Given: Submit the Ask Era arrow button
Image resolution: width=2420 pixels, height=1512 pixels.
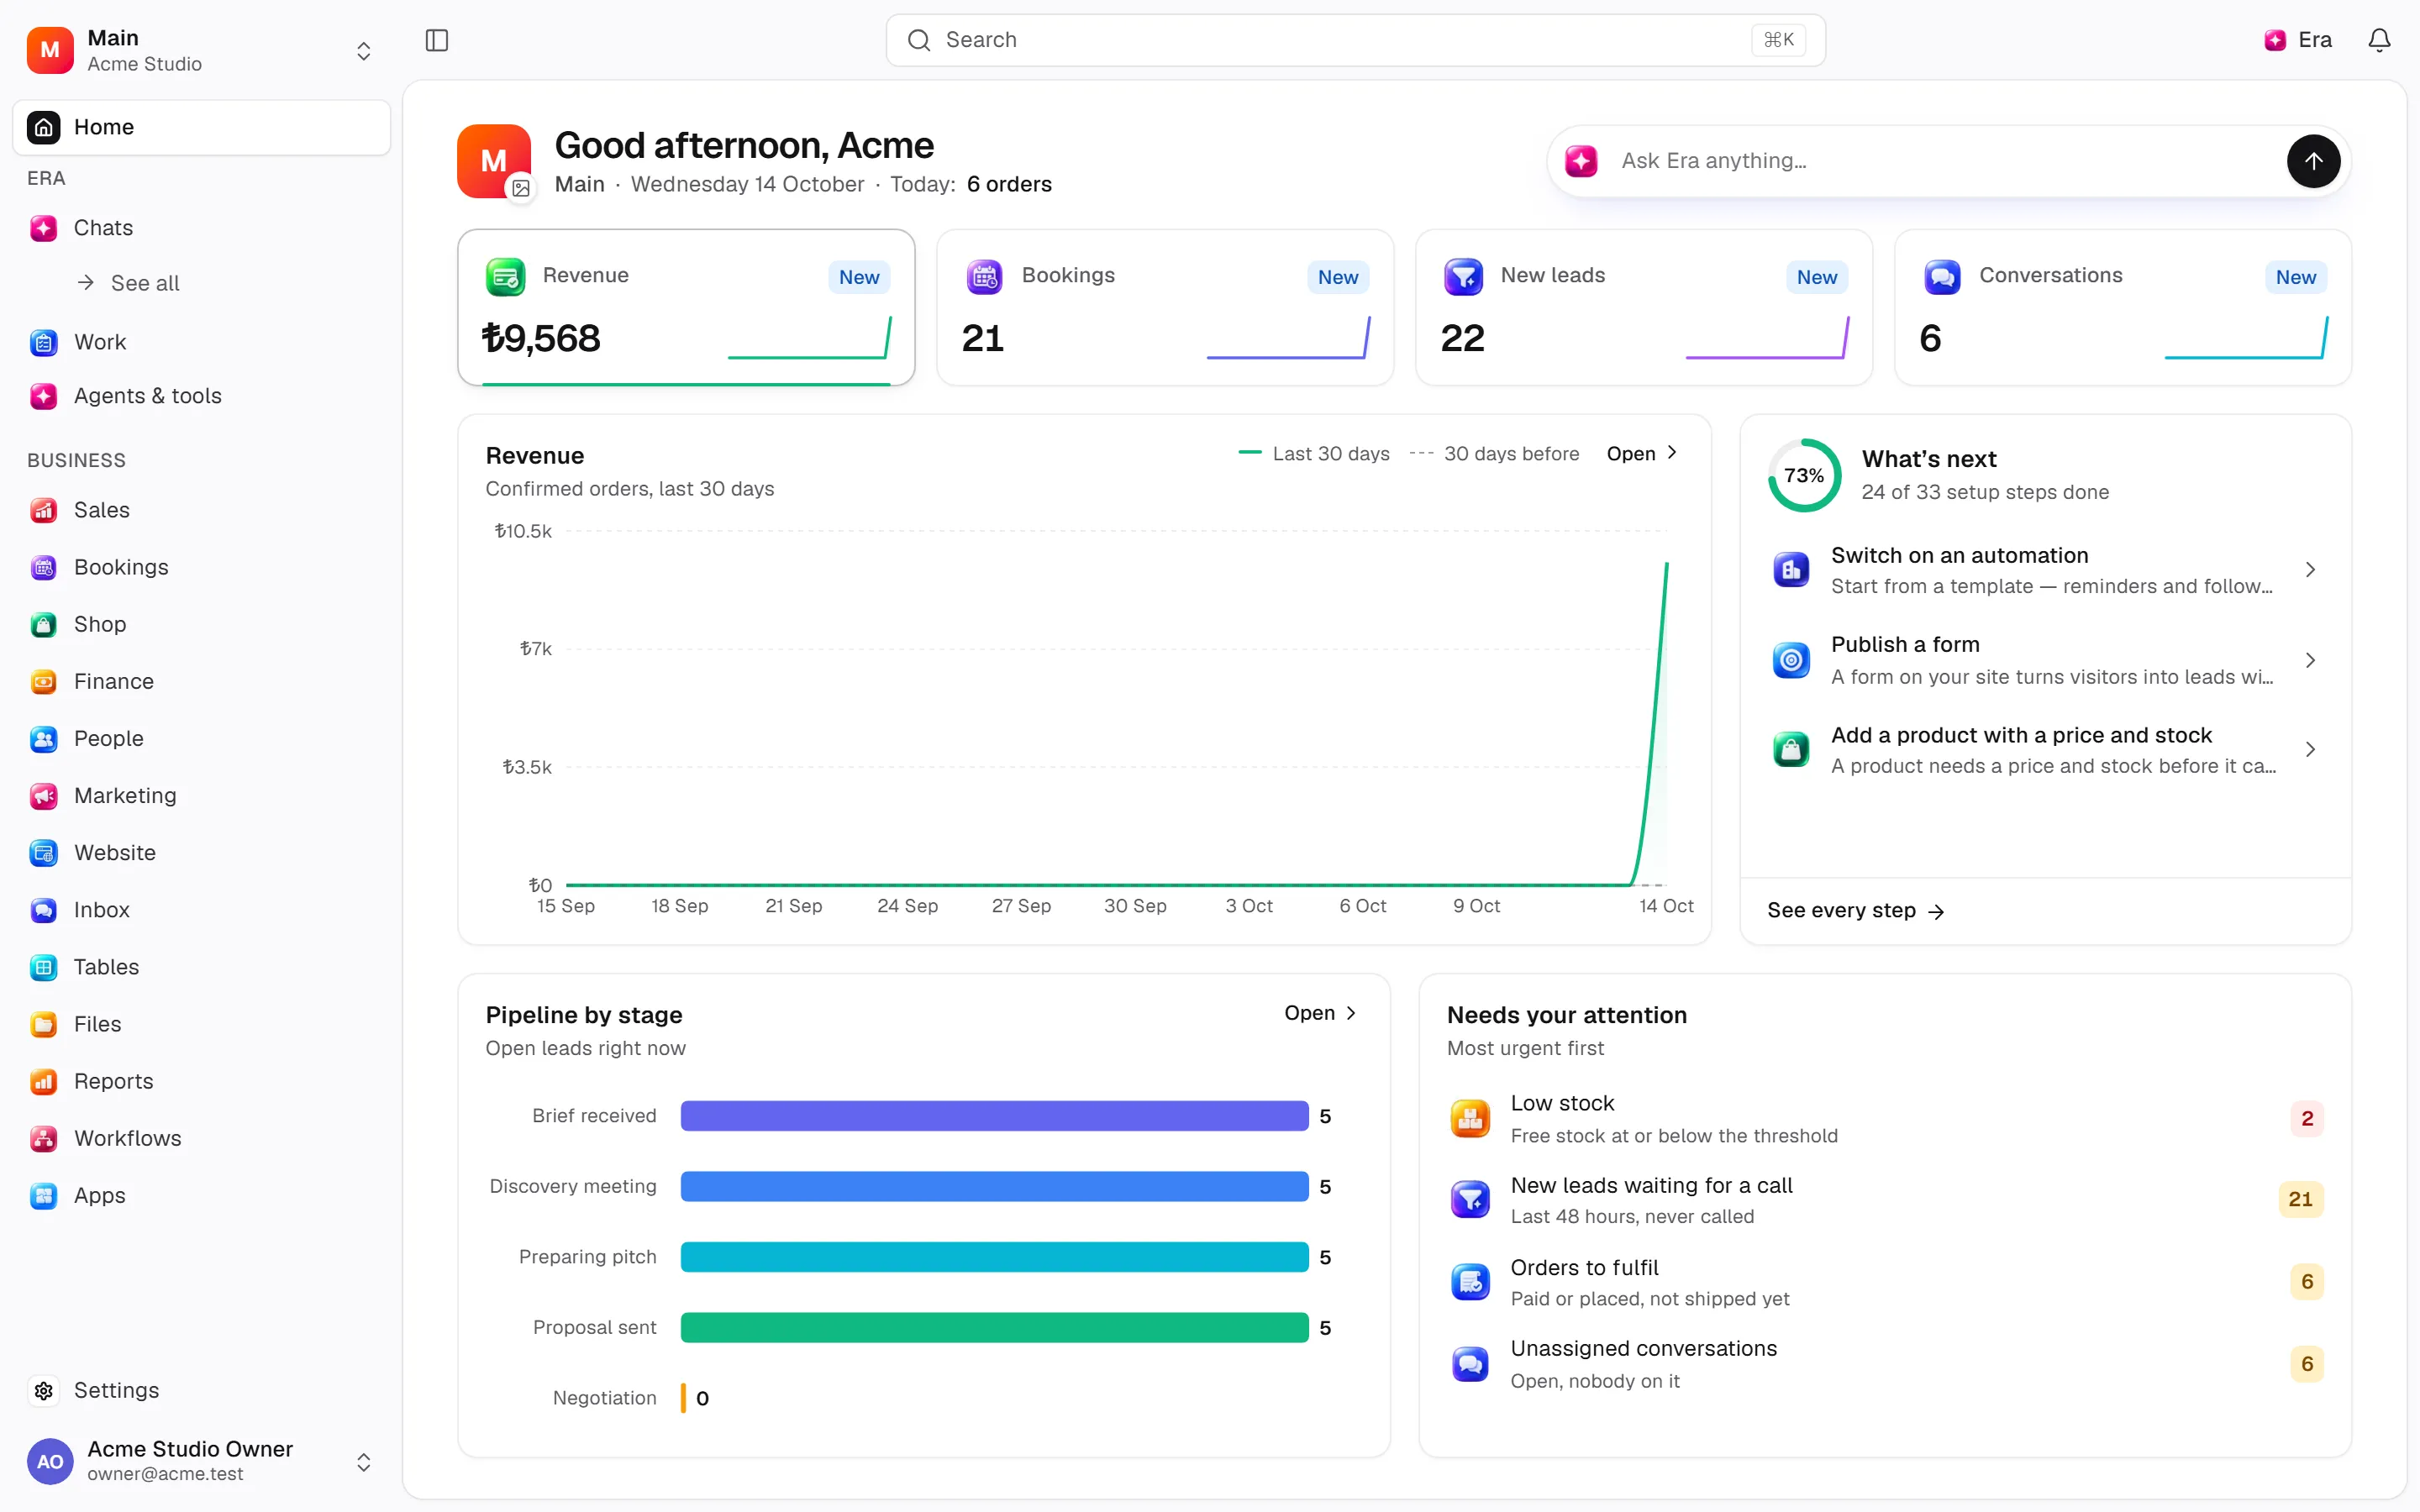Looking at the screenshot, I should pos(2313,161).
